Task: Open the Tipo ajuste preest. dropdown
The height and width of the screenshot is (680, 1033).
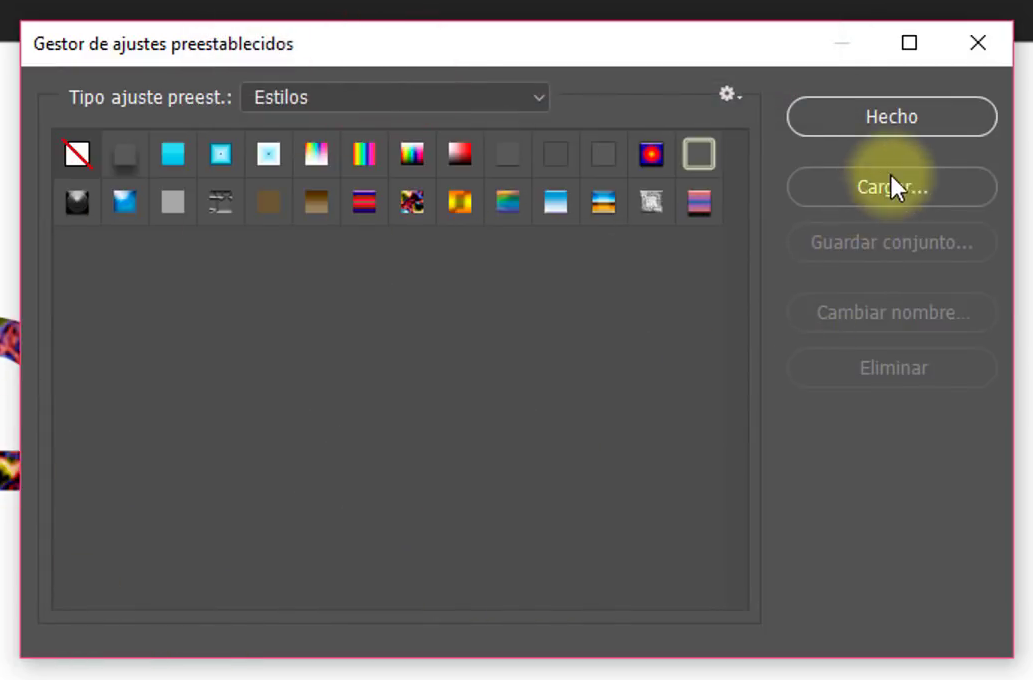Action: click(395, 98)
